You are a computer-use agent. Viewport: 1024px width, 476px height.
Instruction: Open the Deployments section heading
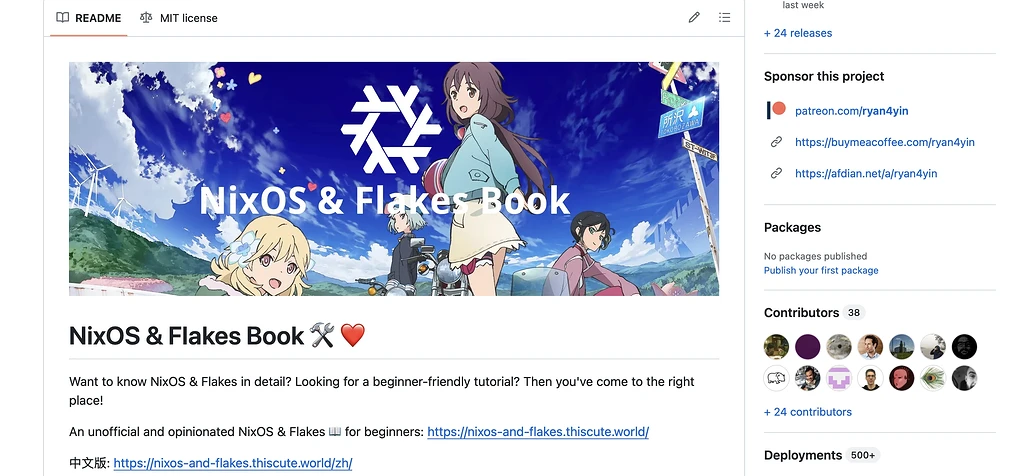point(803,455)
